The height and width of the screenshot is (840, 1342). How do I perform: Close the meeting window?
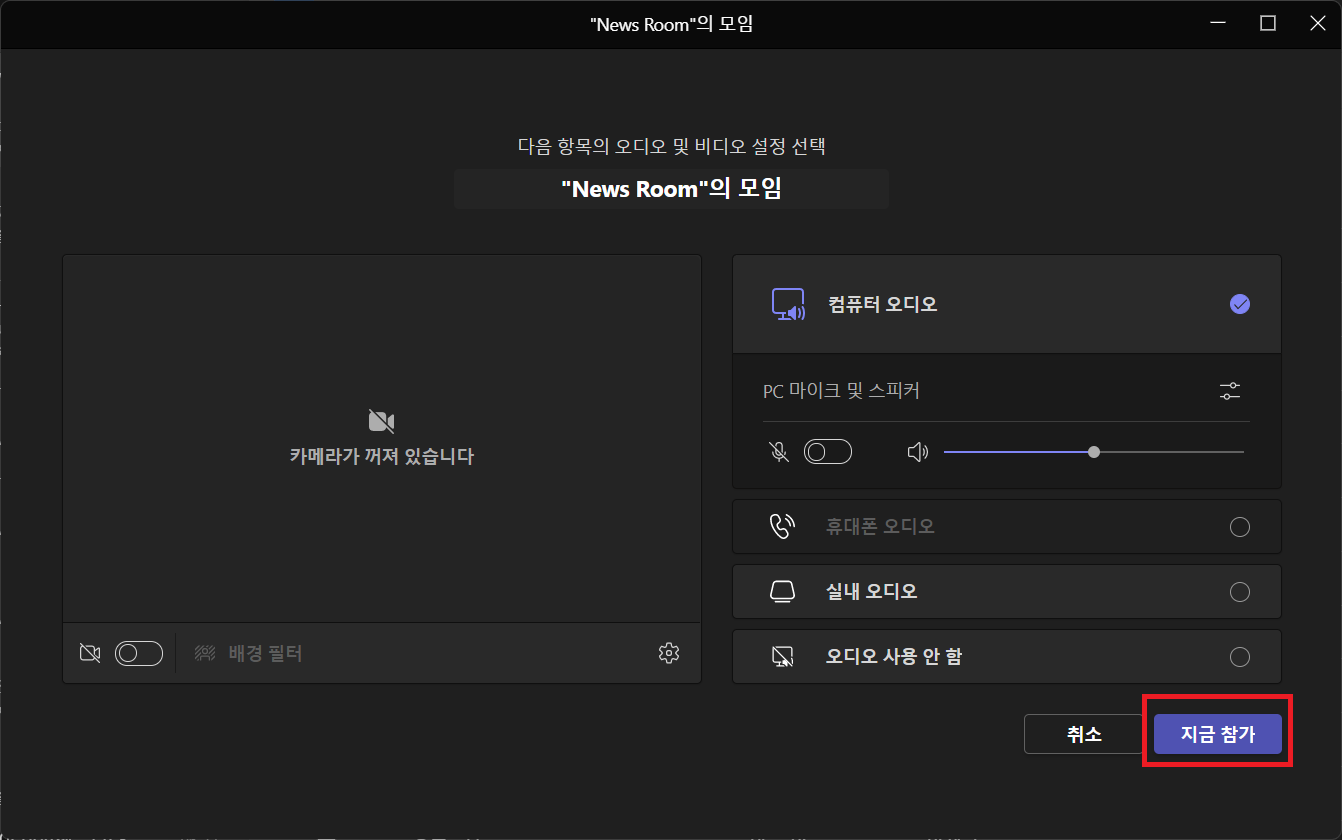tap(1318, 23)
